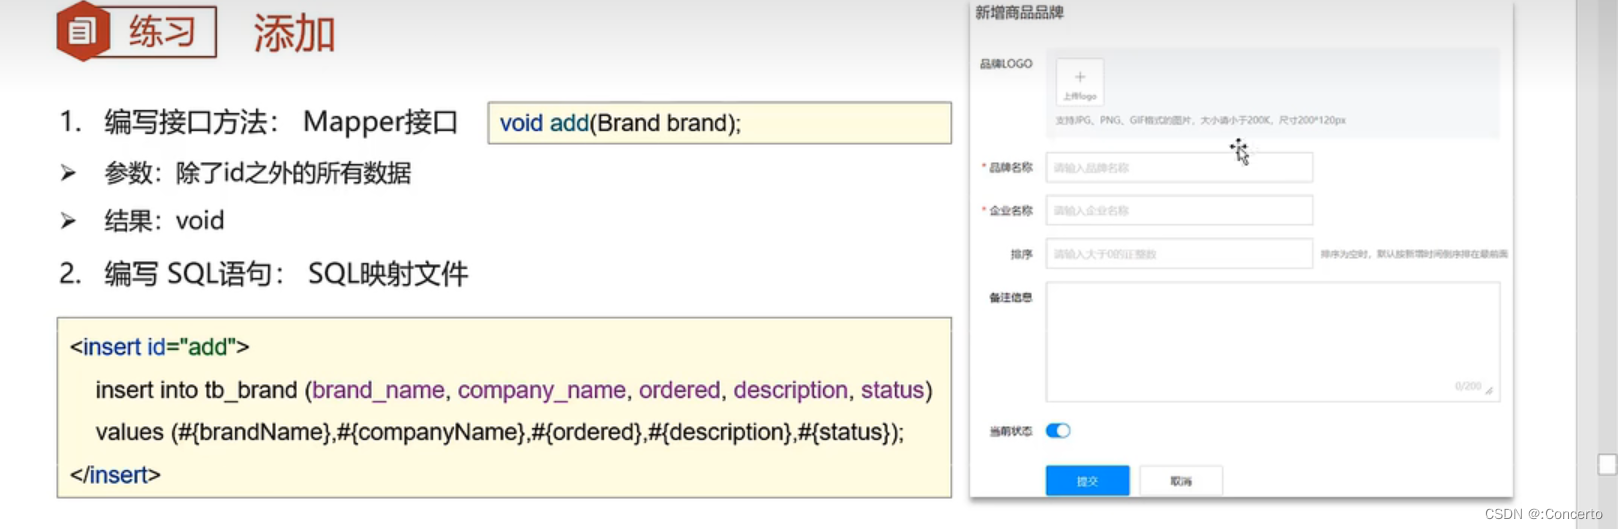The height and width of the screenshot is (529, 1618).
Task: Click the CSDN @Concerto watermark
Action: coord(1543,514)
